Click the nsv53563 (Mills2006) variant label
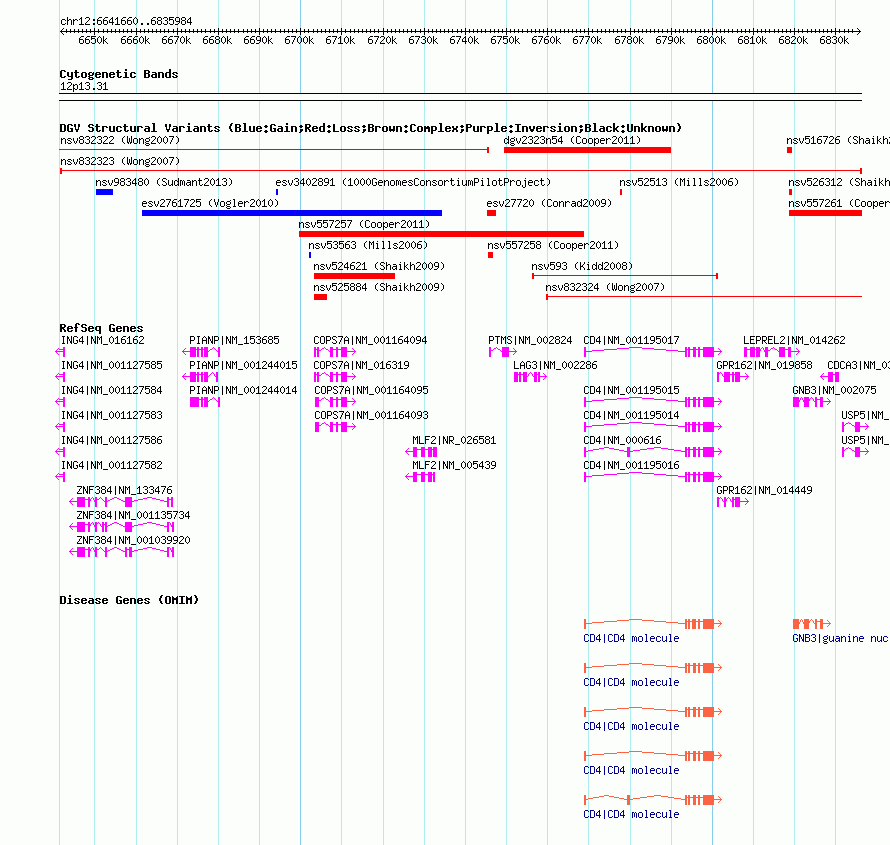This screenshot has width=890, height=845. click(368, 245)
